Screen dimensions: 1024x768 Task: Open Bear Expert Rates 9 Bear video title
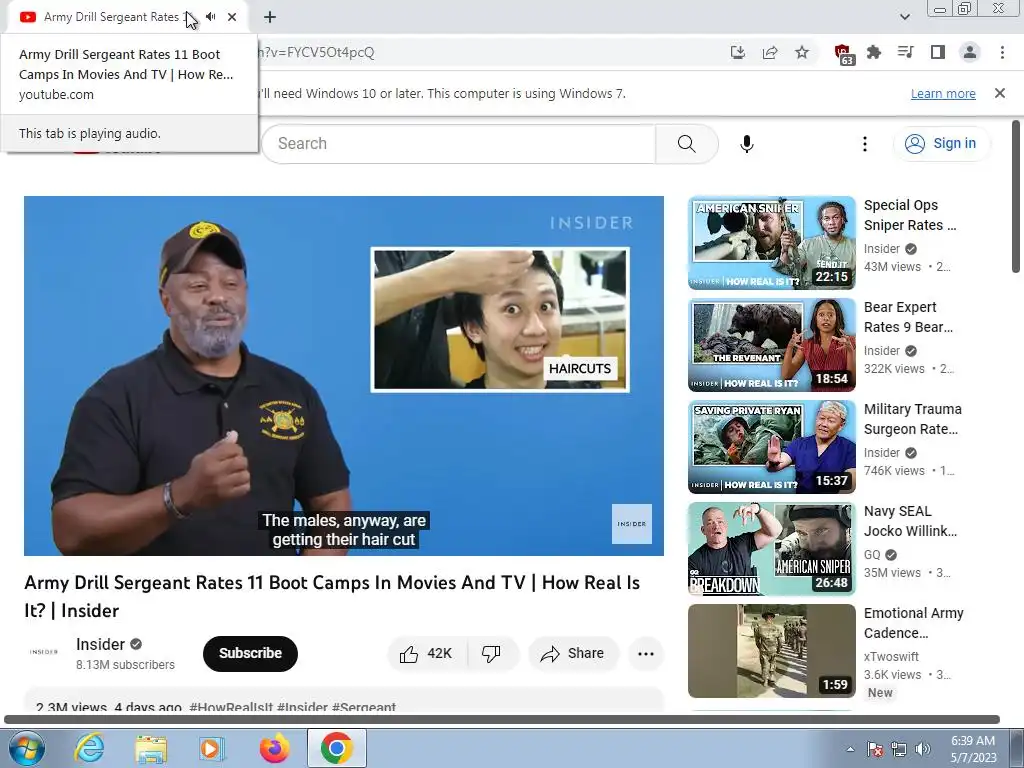click(x=908, y=317)
